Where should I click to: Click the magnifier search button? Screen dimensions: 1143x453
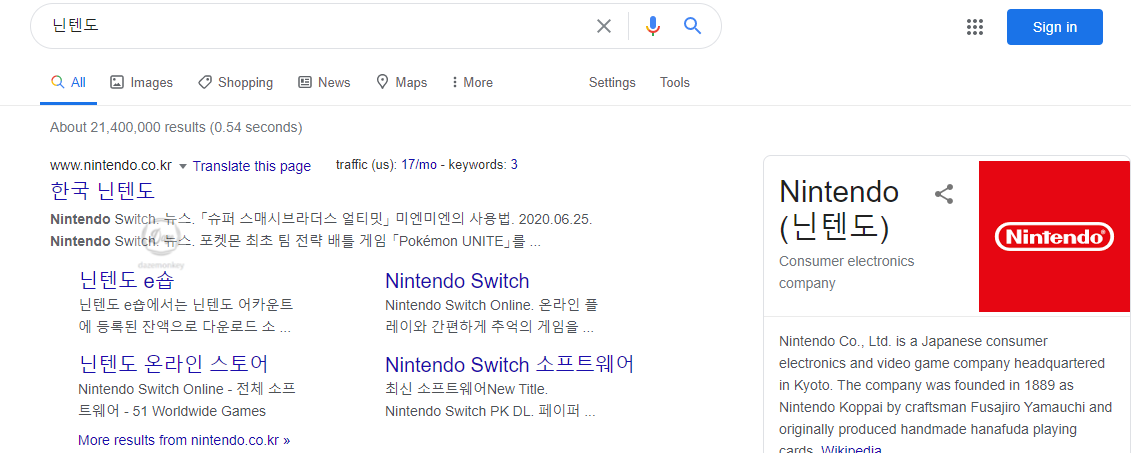(693, 26)
